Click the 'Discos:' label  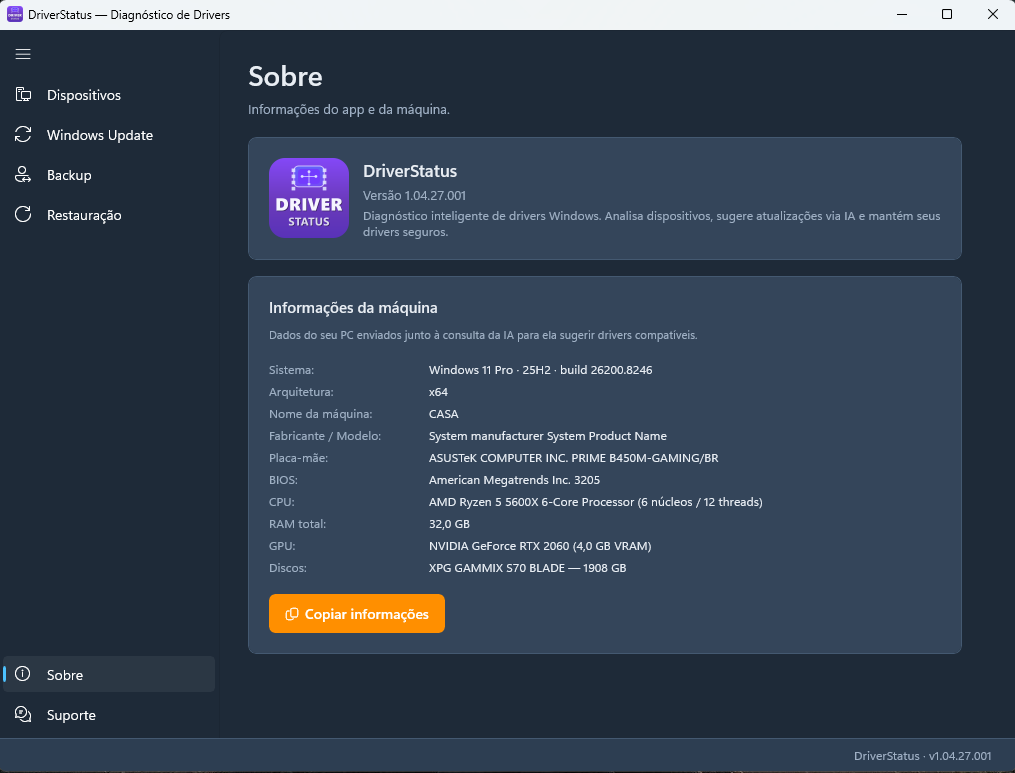click(x=288, y=568)
